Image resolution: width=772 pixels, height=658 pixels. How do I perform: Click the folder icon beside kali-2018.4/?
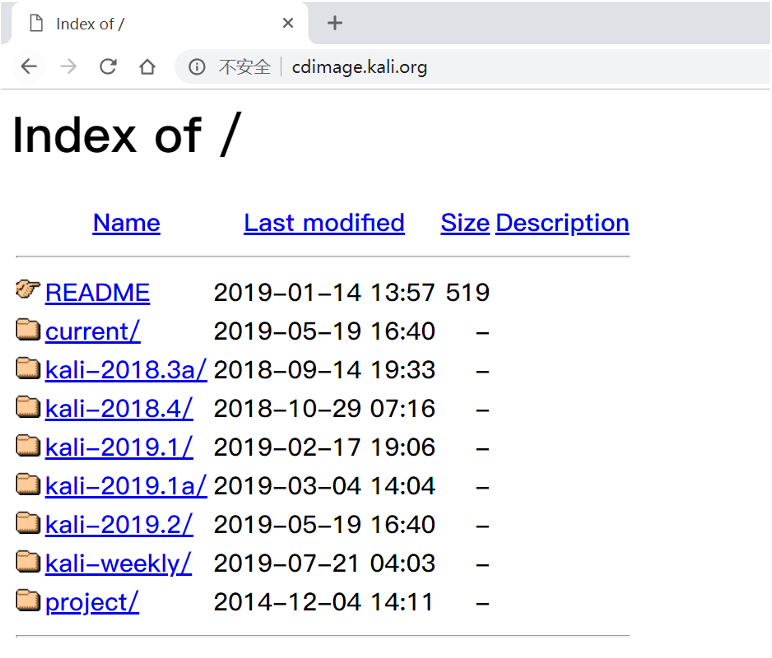(28, 406)
